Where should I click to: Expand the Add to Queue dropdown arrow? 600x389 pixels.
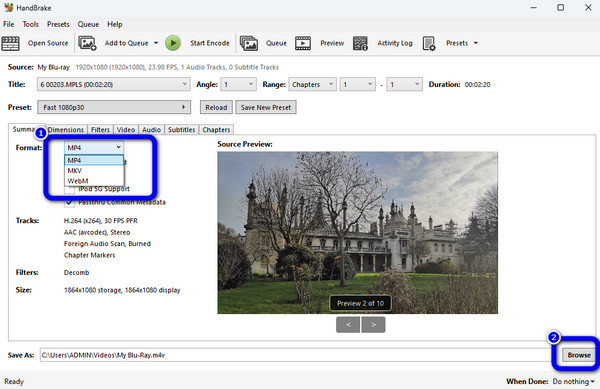[x=156, y=43]
